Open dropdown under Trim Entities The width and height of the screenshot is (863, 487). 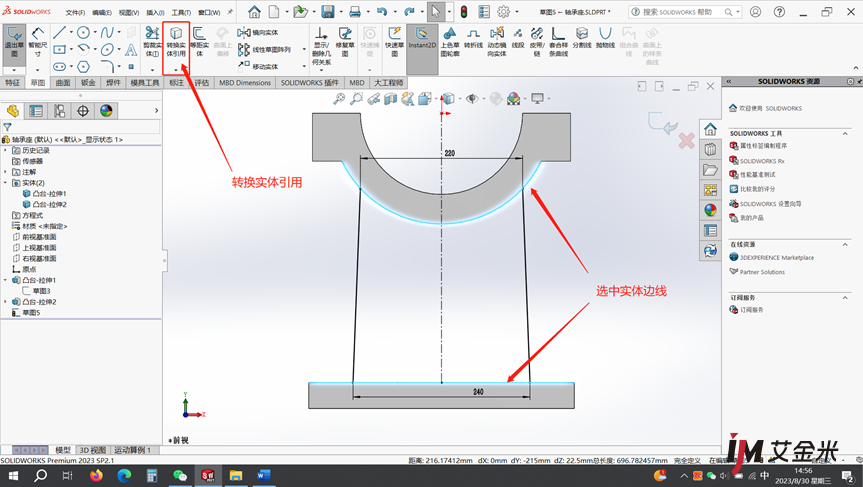click(x=152, y=70)
